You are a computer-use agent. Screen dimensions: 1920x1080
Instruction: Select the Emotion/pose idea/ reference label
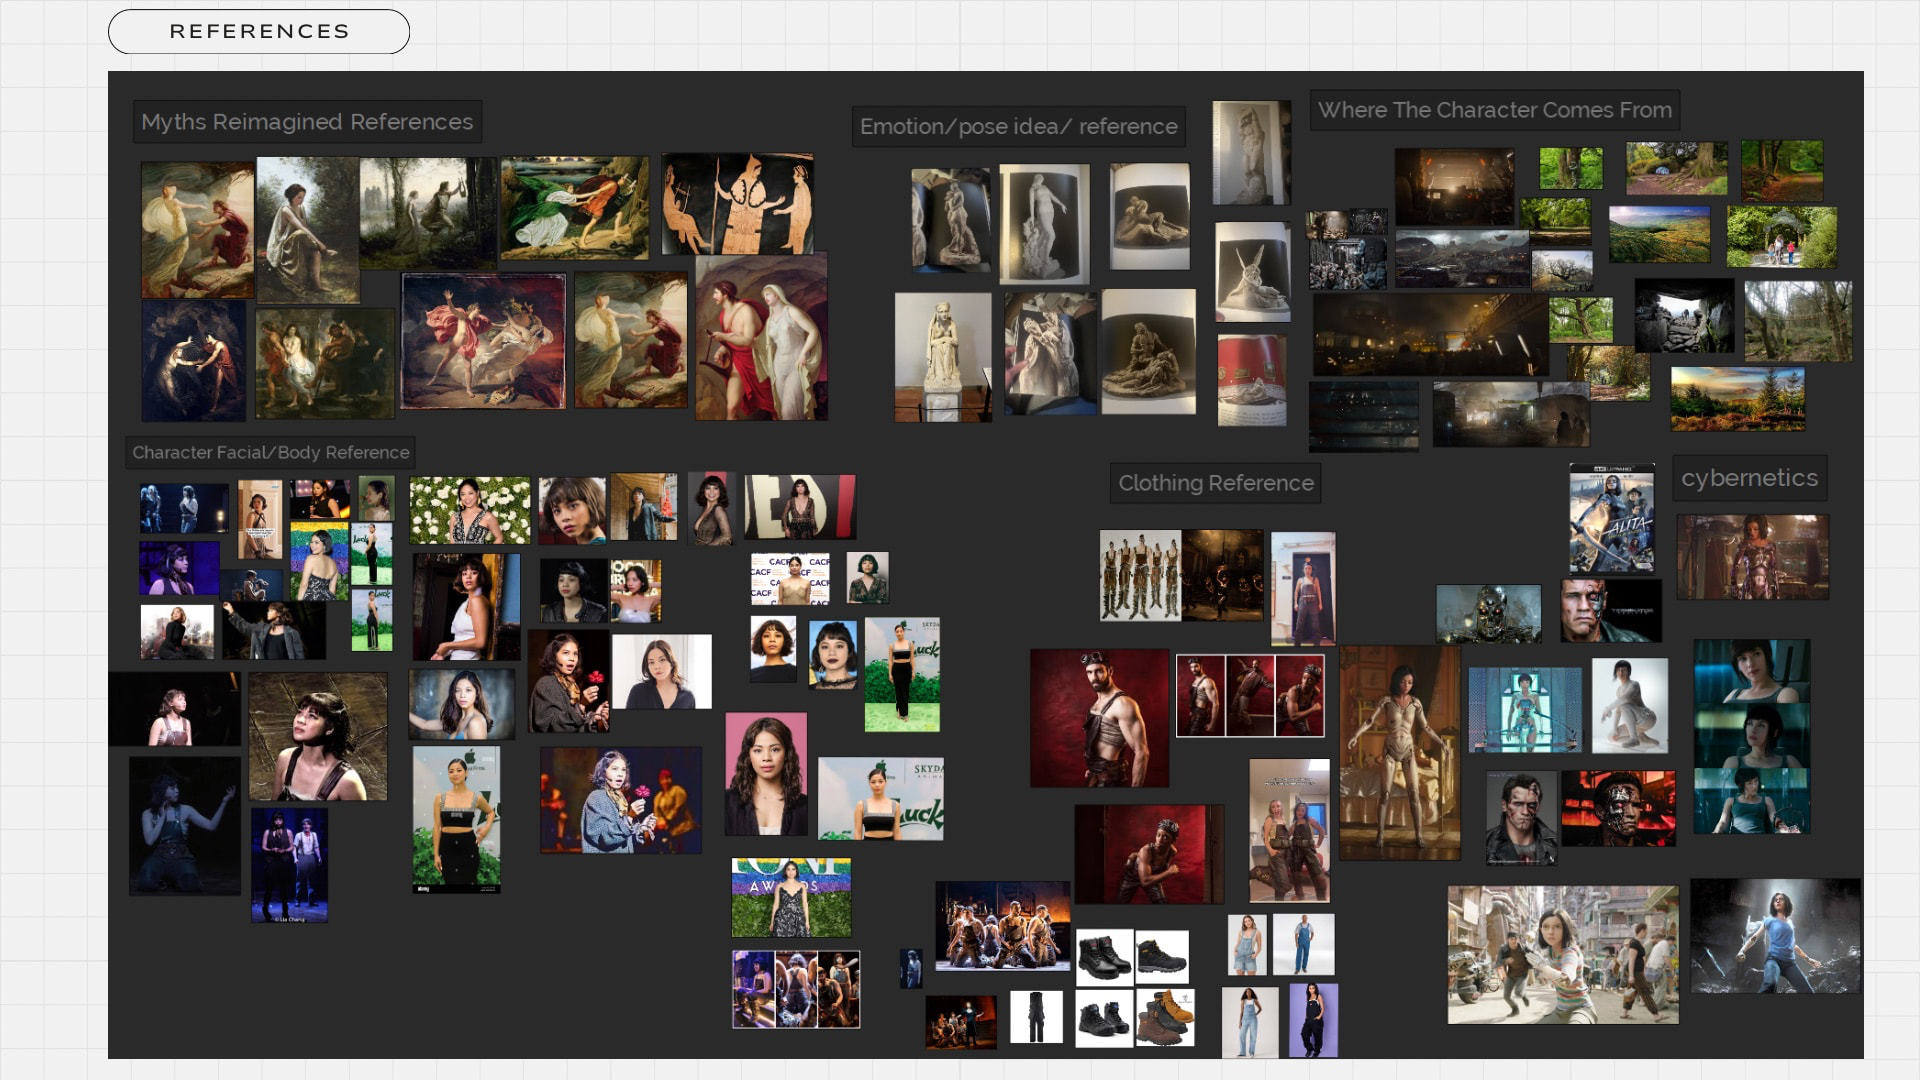(1018, 127)
